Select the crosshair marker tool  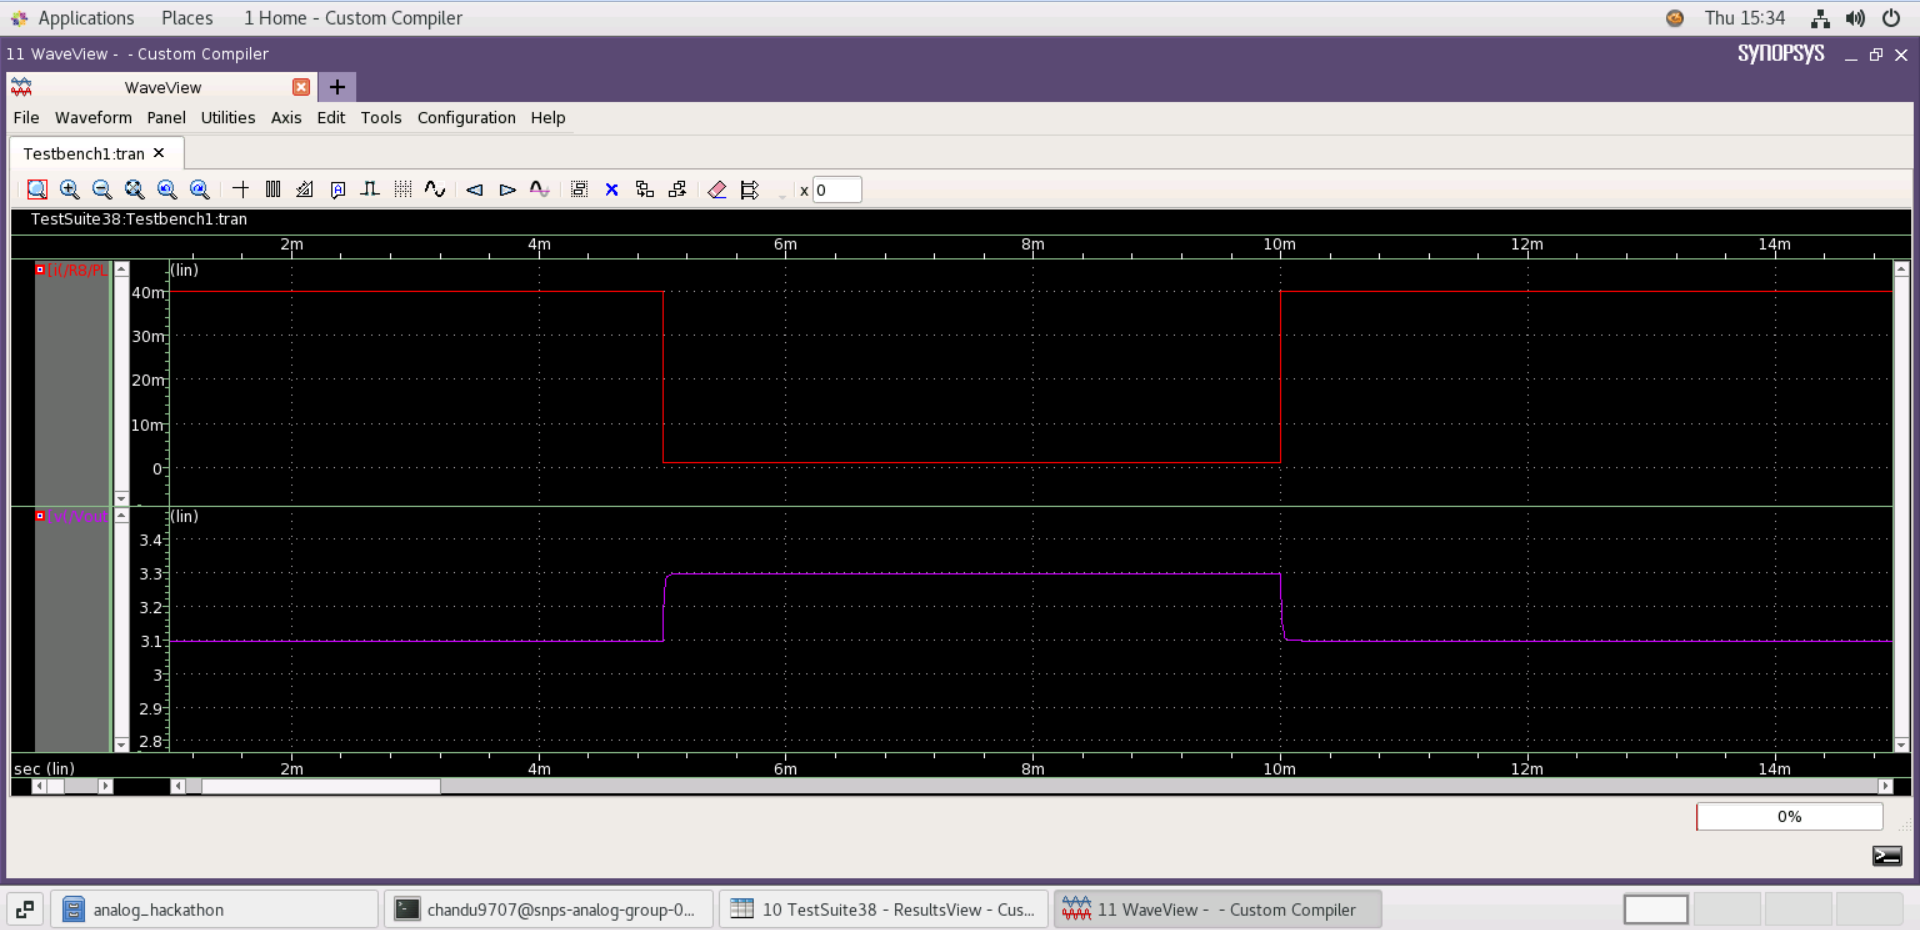point(240,189)
